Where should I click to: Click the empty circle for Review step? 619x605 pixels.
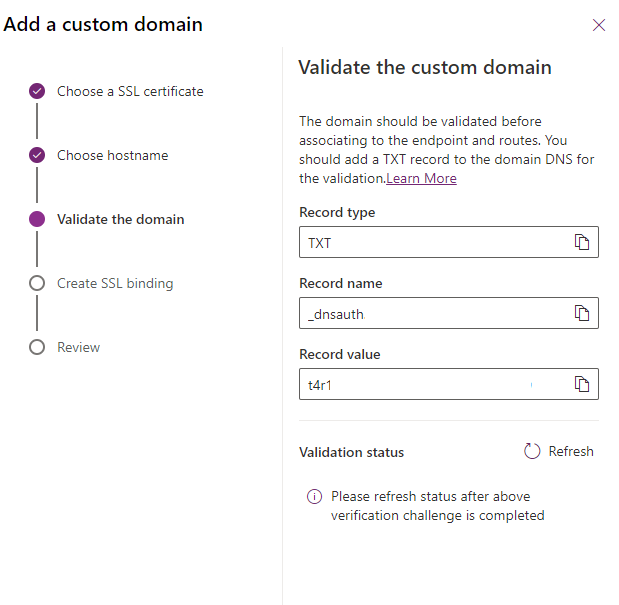pos(37,347)
